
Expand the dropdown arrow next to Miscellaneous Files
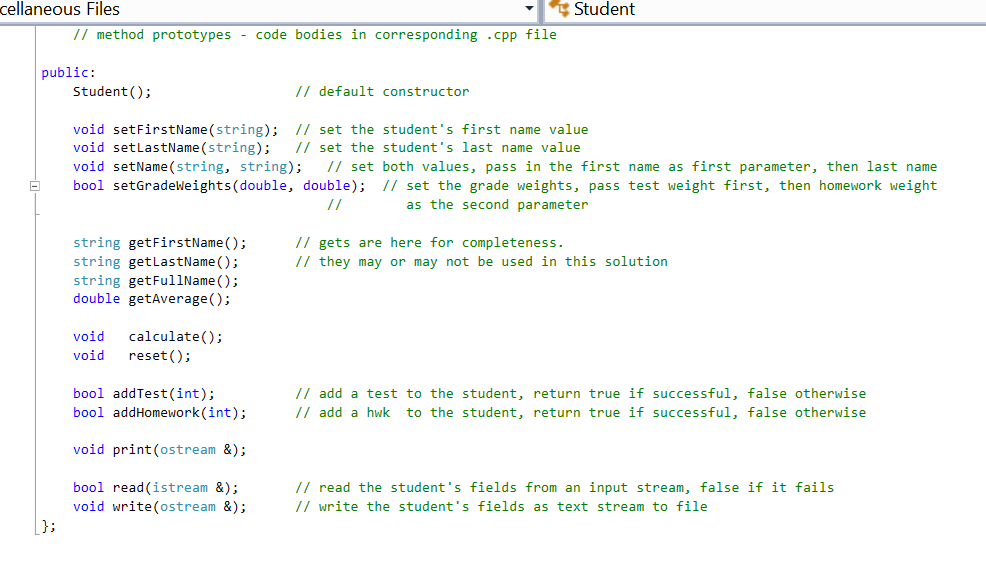(530, 10)
